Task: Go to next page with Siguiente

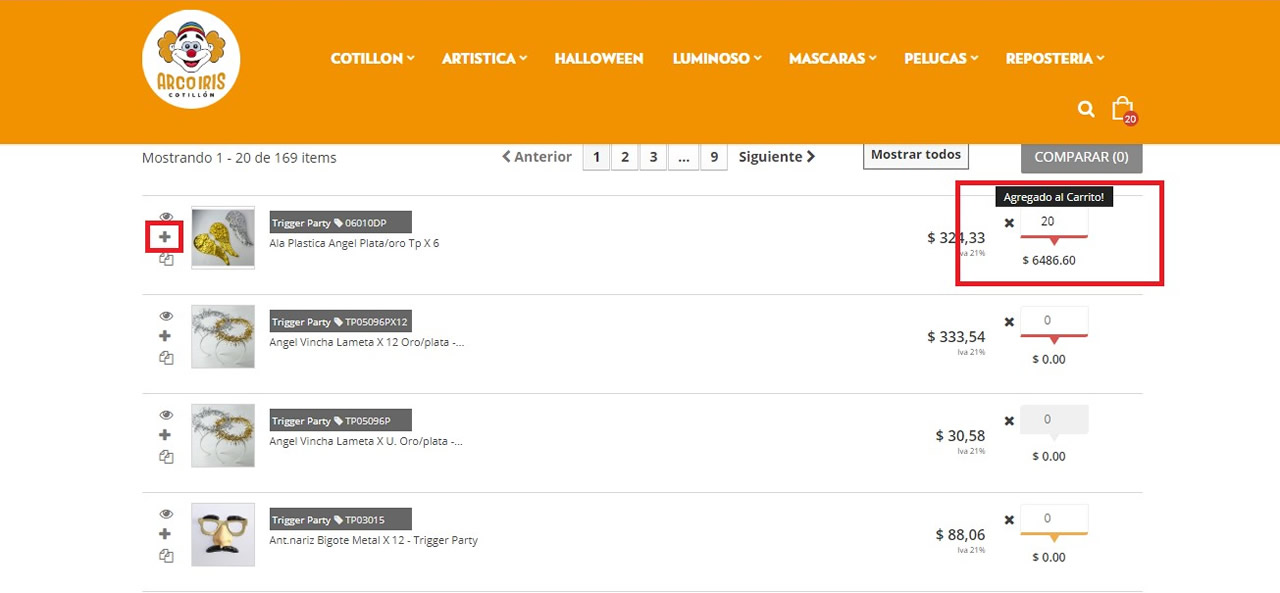Action: coord(777,157)
